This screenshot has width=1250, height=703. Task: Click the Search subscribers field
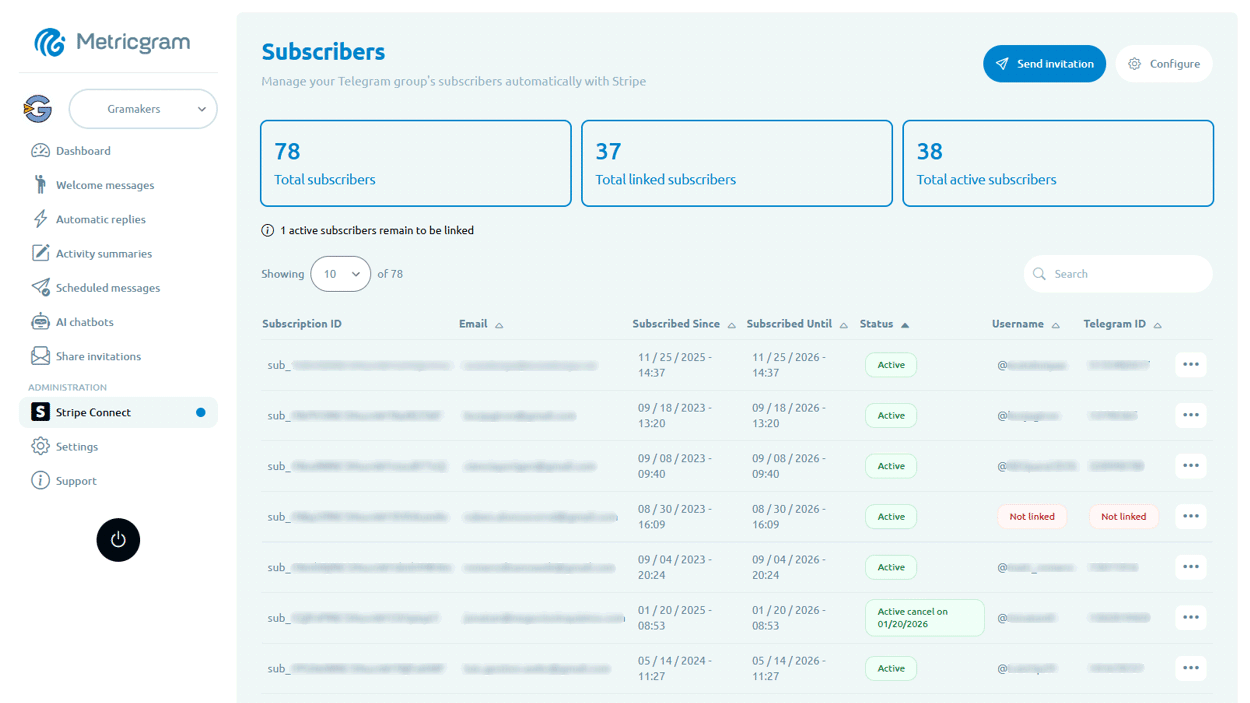click(x=1118, y=274)
